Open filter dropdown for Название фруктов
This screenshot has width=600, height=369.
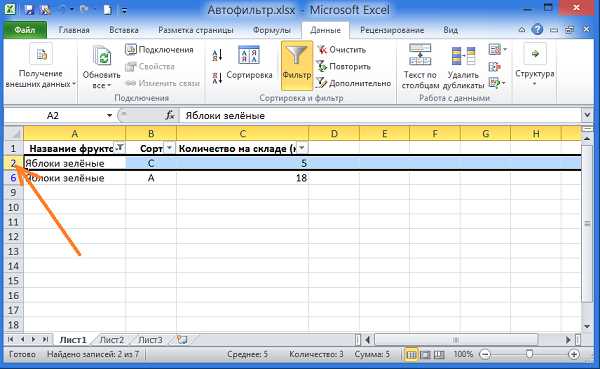click(120, 148)
